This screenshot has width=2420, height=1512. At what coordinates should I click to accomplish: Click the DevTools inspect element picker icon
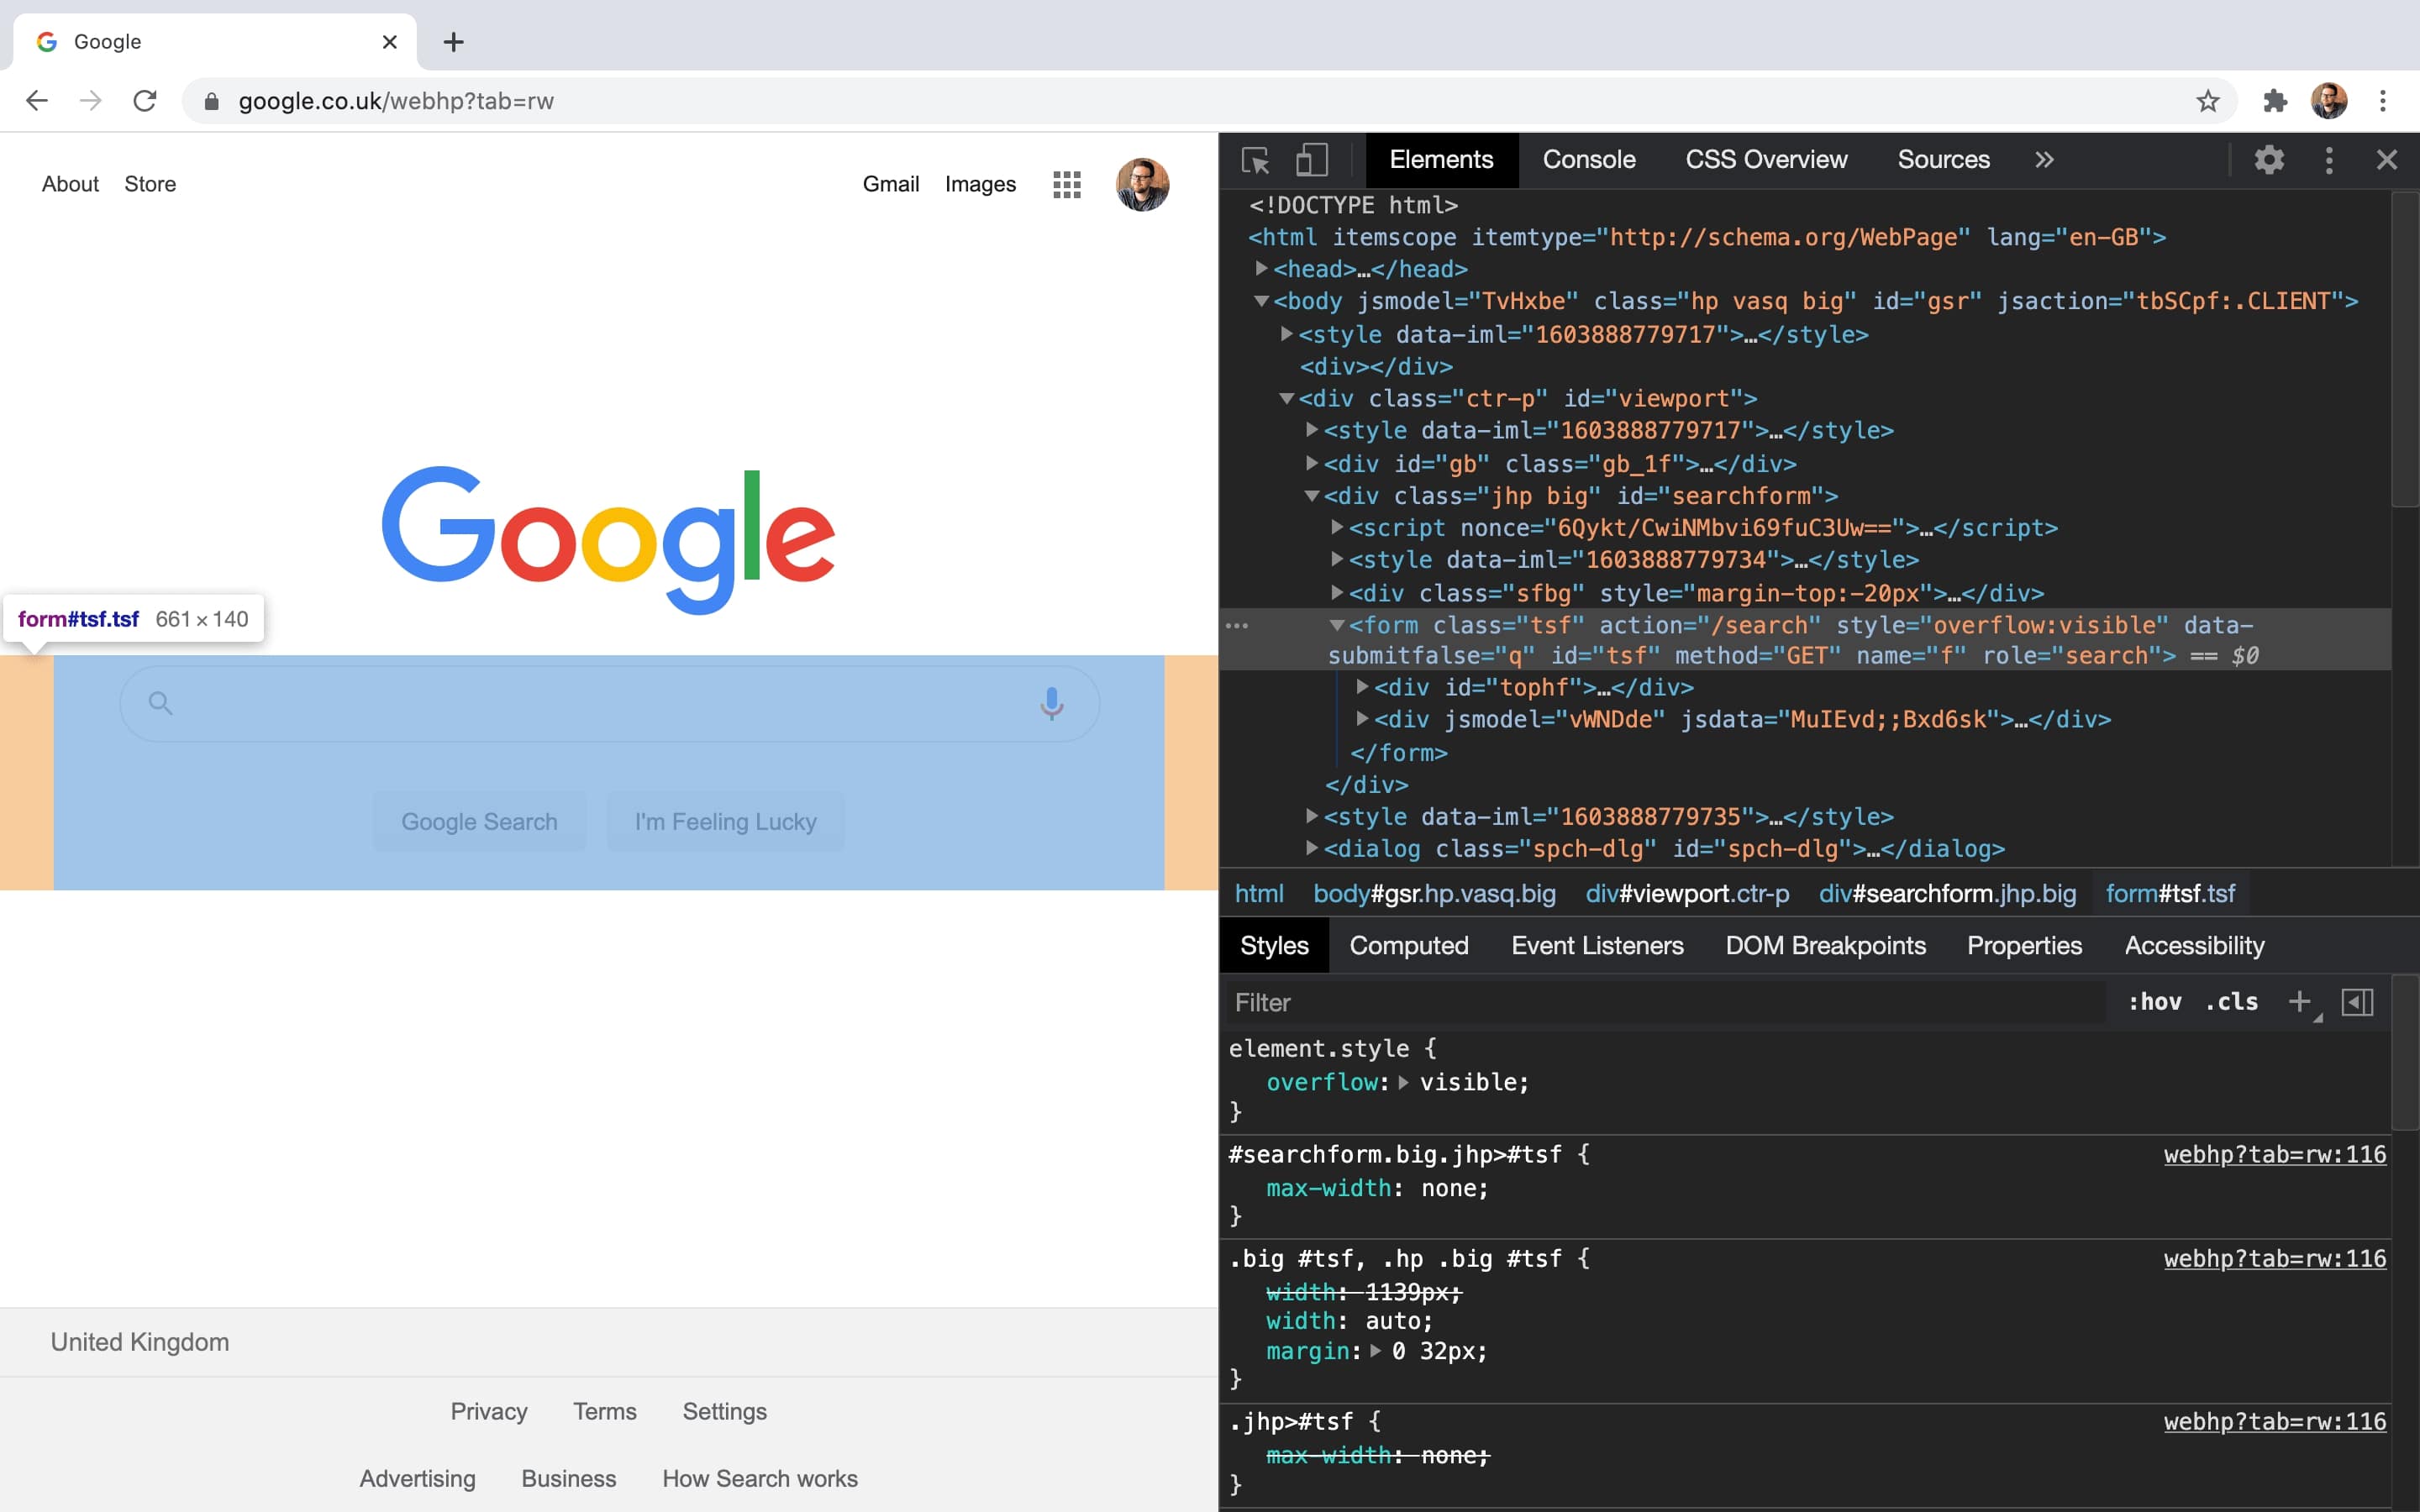click(x=1255, y=160)
